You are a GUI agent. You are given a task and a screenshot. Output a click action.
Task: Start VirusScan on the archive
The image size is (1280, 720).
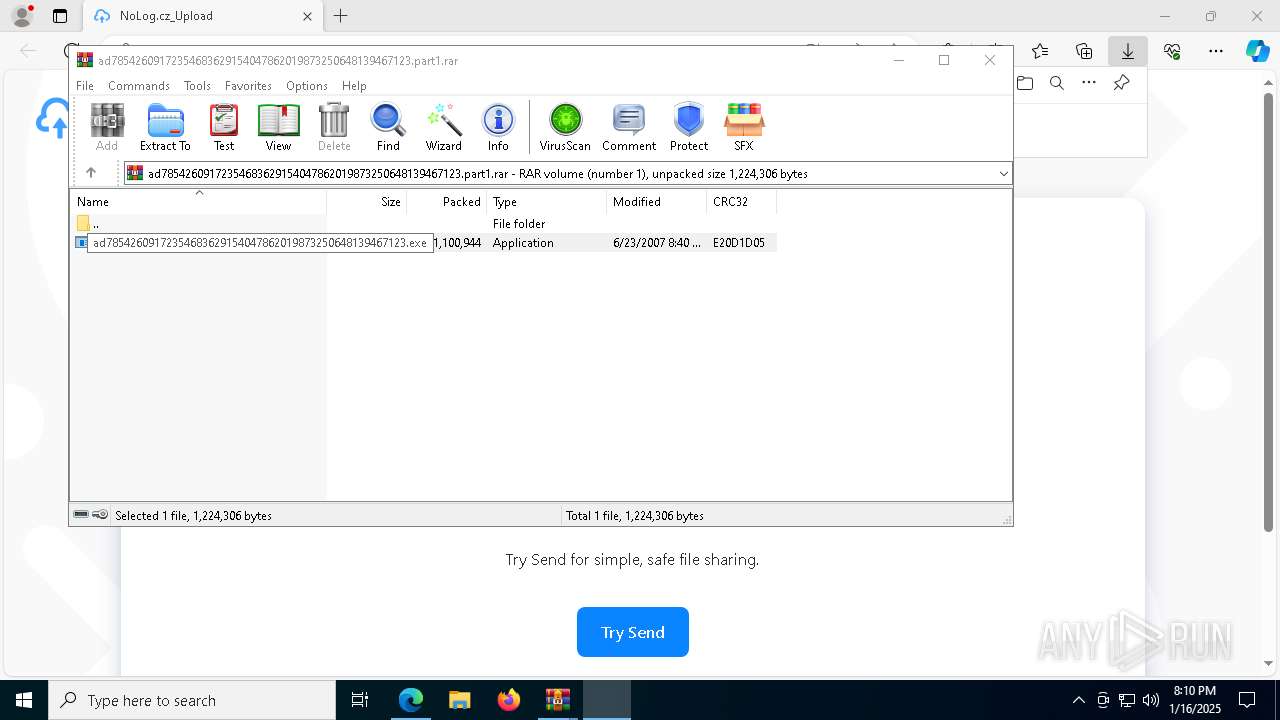pyautogui.click(x=565, y=127)
